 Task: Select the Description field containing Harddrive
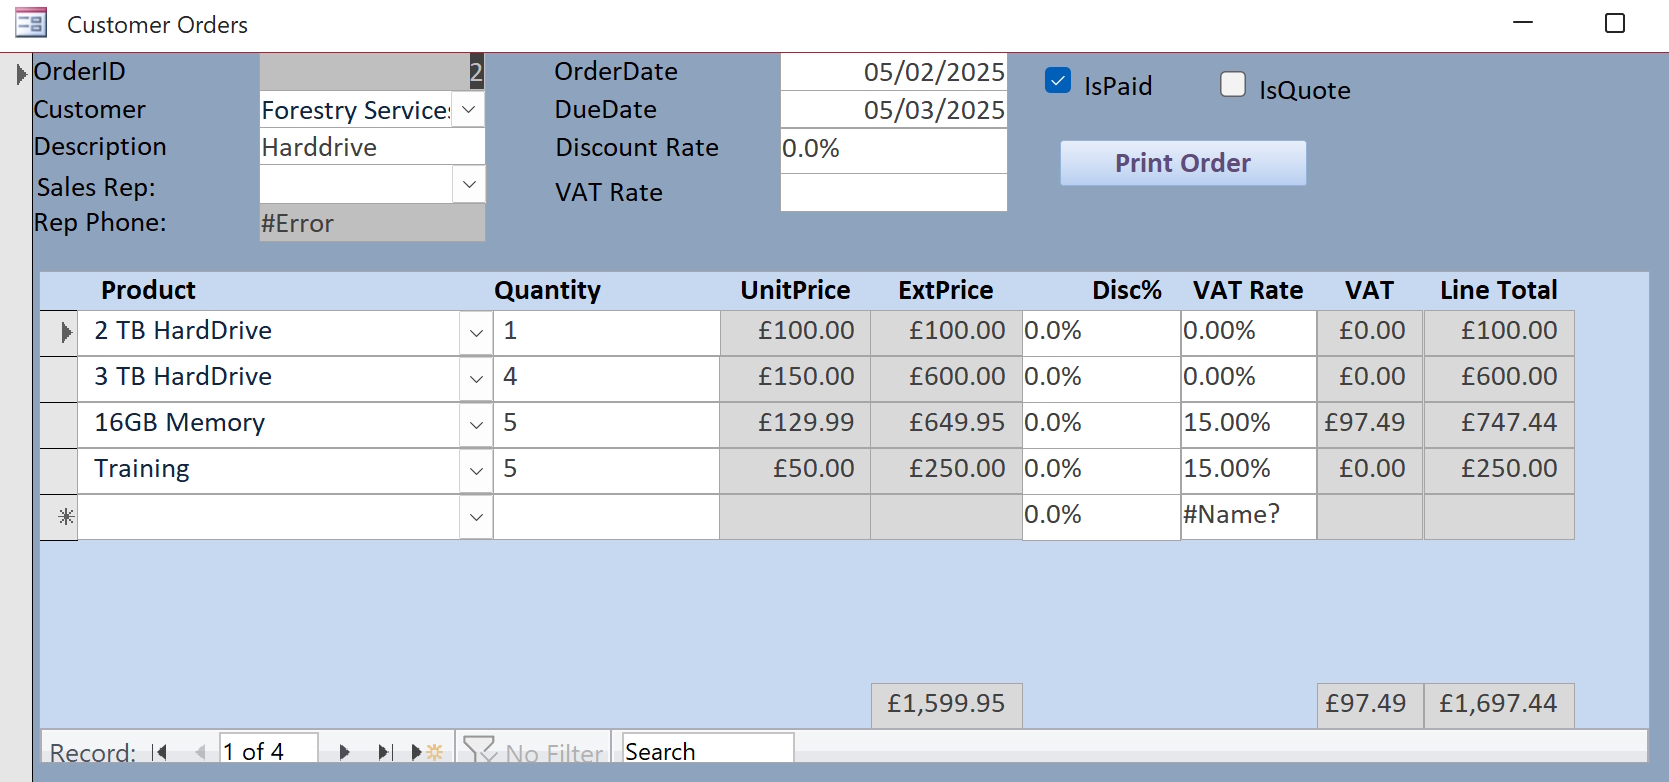click(371, 148)
